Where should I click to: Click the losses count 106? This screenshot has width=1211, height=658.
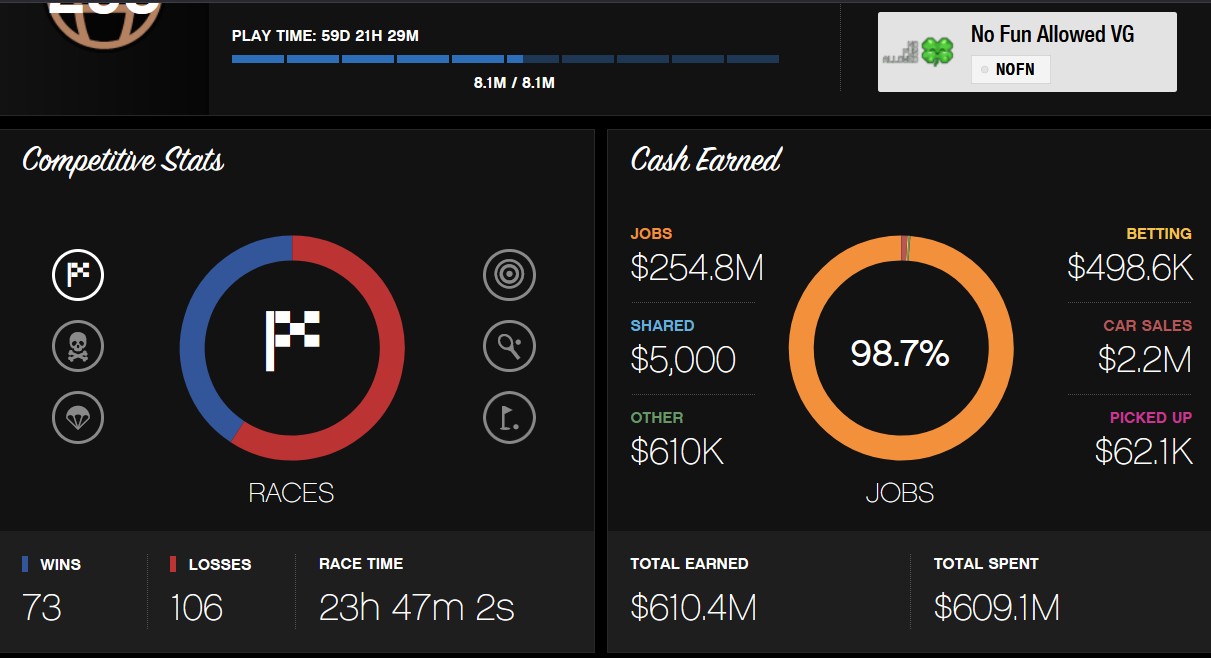point(197,607)
